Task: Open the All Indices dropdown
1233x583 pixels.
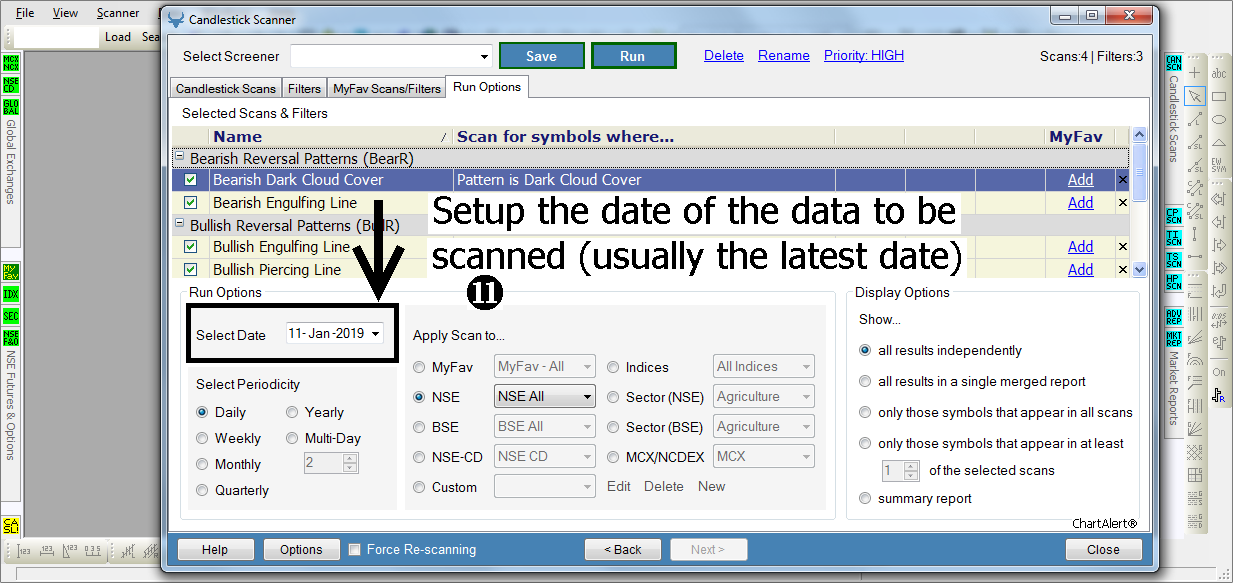Action: (764, 366)
